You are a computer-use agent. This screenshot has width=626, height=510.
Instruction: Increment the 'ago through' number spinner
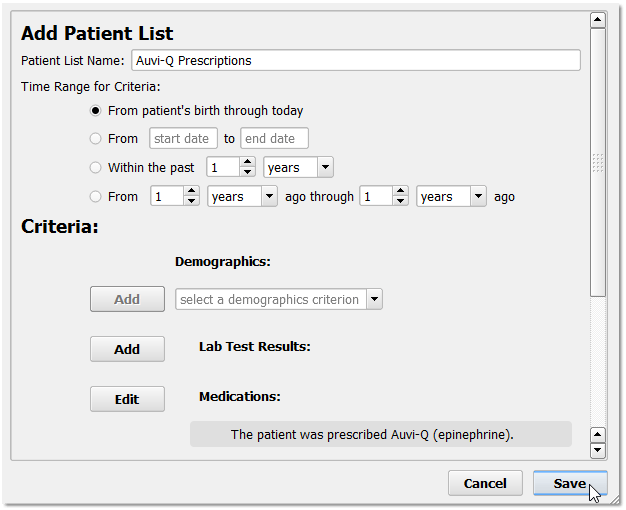pyautogui.click(x=400, y=192)
